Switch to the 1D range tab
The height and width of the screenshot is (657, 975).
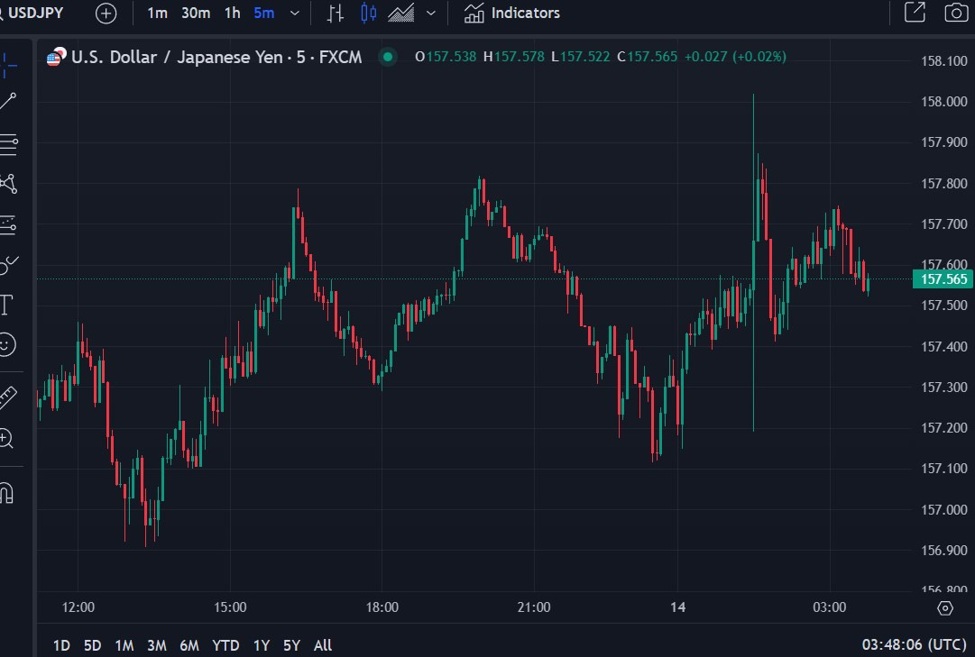(x=61, y=645)
